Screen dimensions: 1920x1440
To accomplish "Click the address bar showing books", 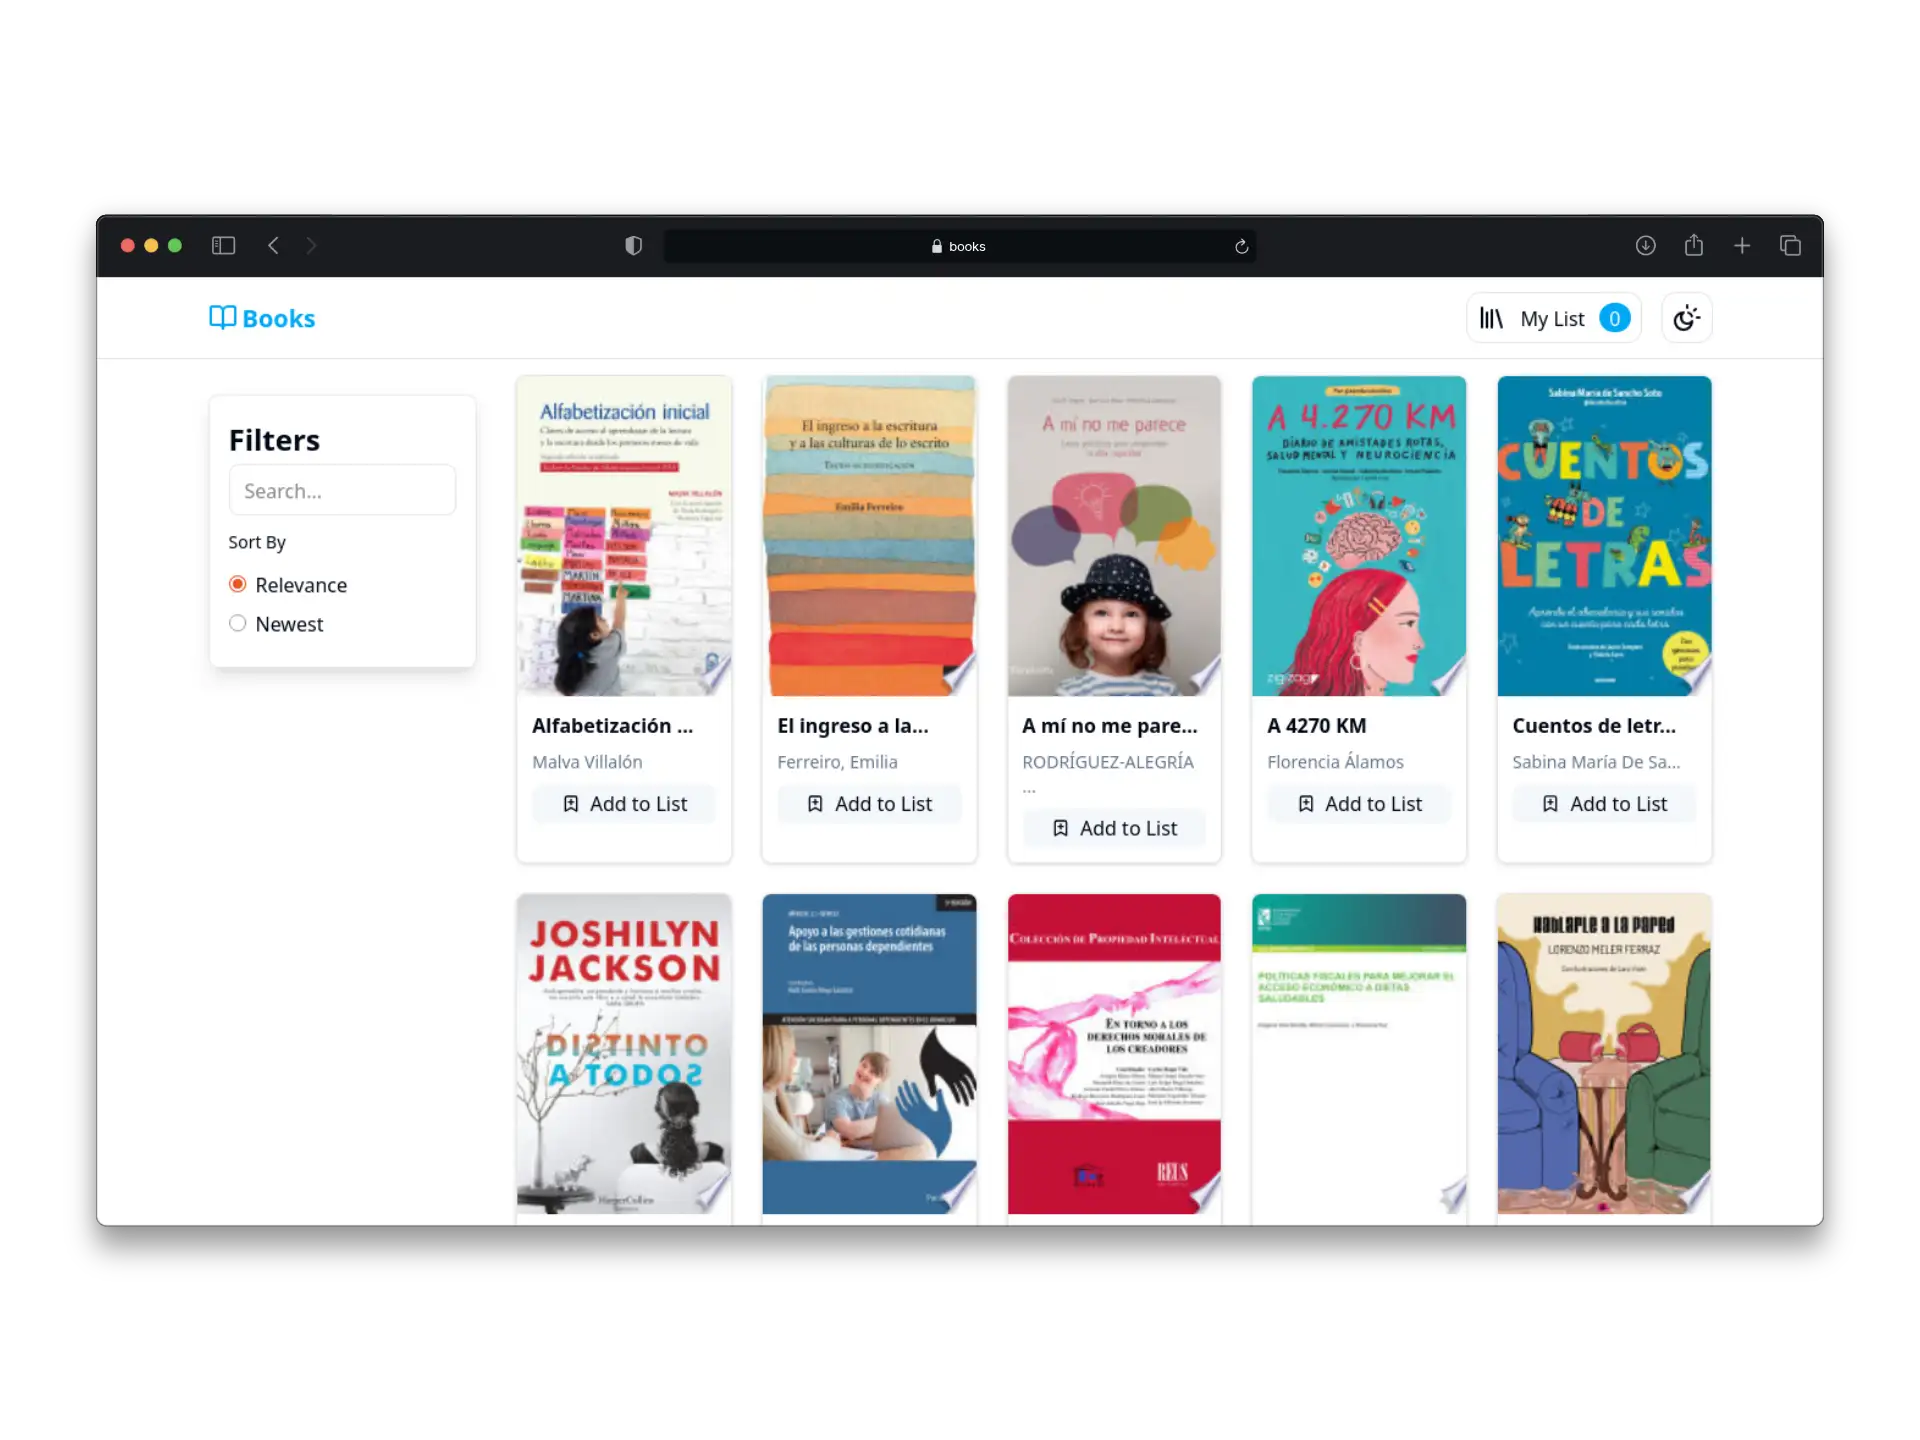I will point(959,246).
